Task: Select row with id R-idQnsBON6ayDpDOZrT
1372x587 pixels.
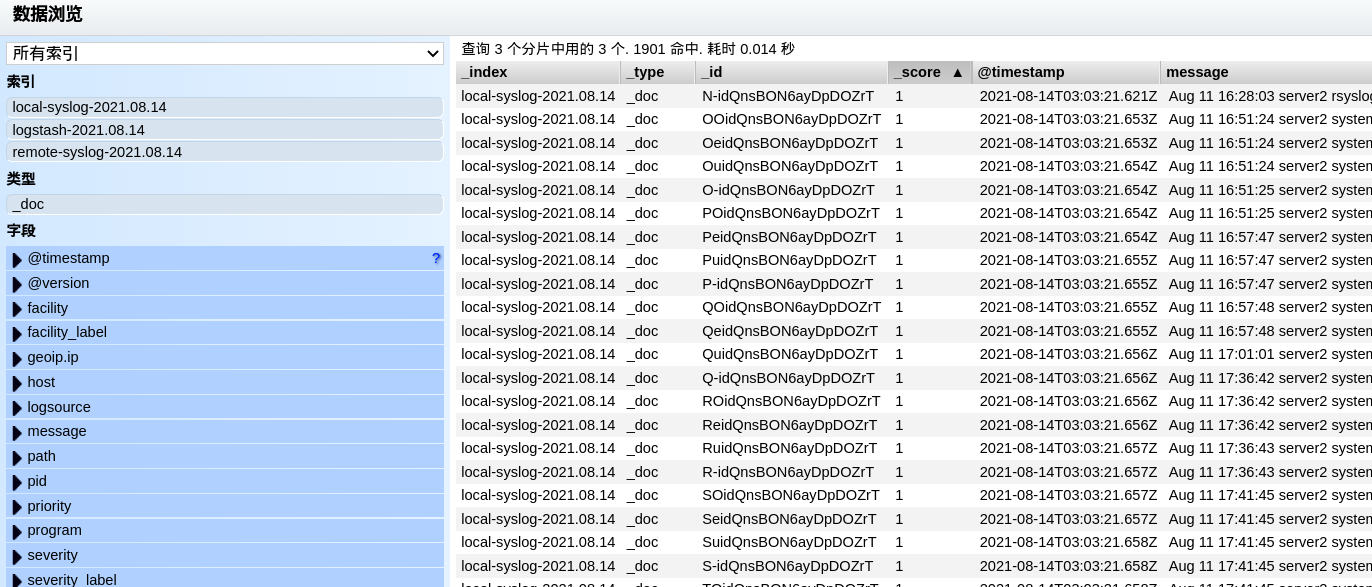Action: click(x=914, y=472)
